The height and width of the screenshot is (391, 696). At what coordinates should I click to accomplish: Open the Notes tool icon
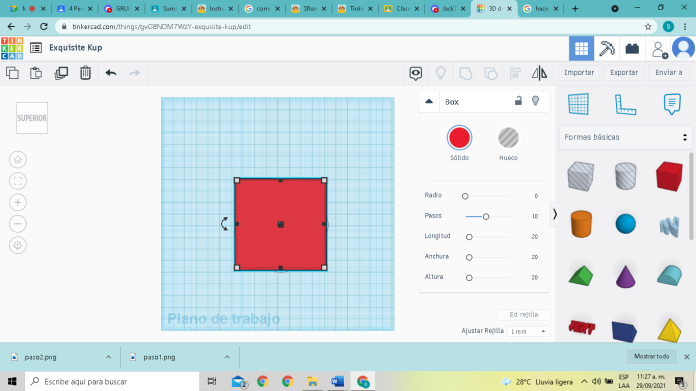coord(672,104)
